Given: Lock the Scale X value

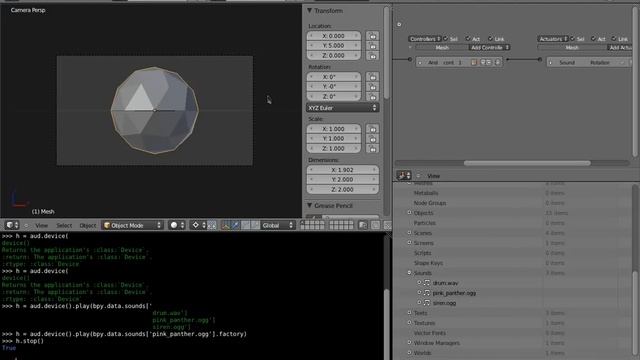Looking at the screenshot, I should [x=372, y=129].
